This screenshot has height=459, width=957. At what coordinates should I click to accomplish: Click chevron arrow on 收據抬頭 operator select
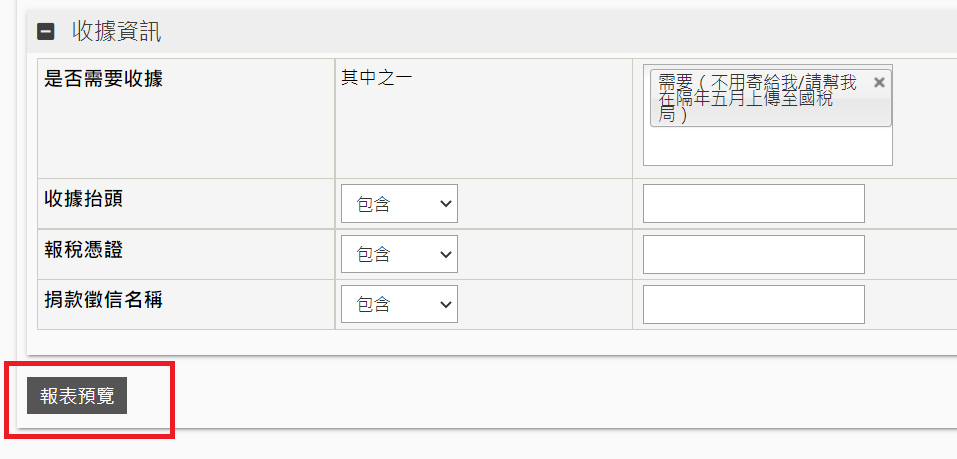[x=446, y=204]
